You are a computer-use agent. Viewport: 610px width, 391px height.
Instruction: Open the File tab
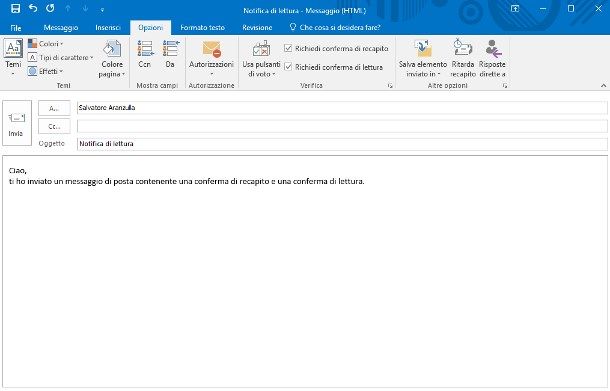[16, 28]
